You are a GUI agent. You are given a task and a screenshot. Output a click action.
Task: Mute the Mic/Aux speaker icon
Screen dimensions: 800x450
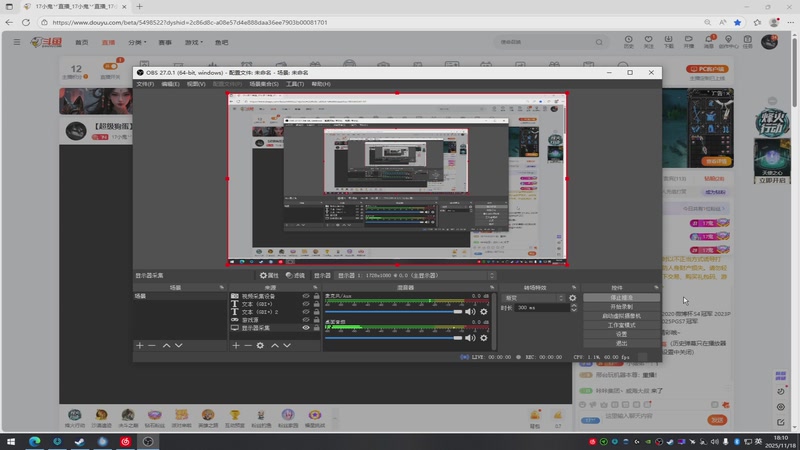(x=470, y=312)
